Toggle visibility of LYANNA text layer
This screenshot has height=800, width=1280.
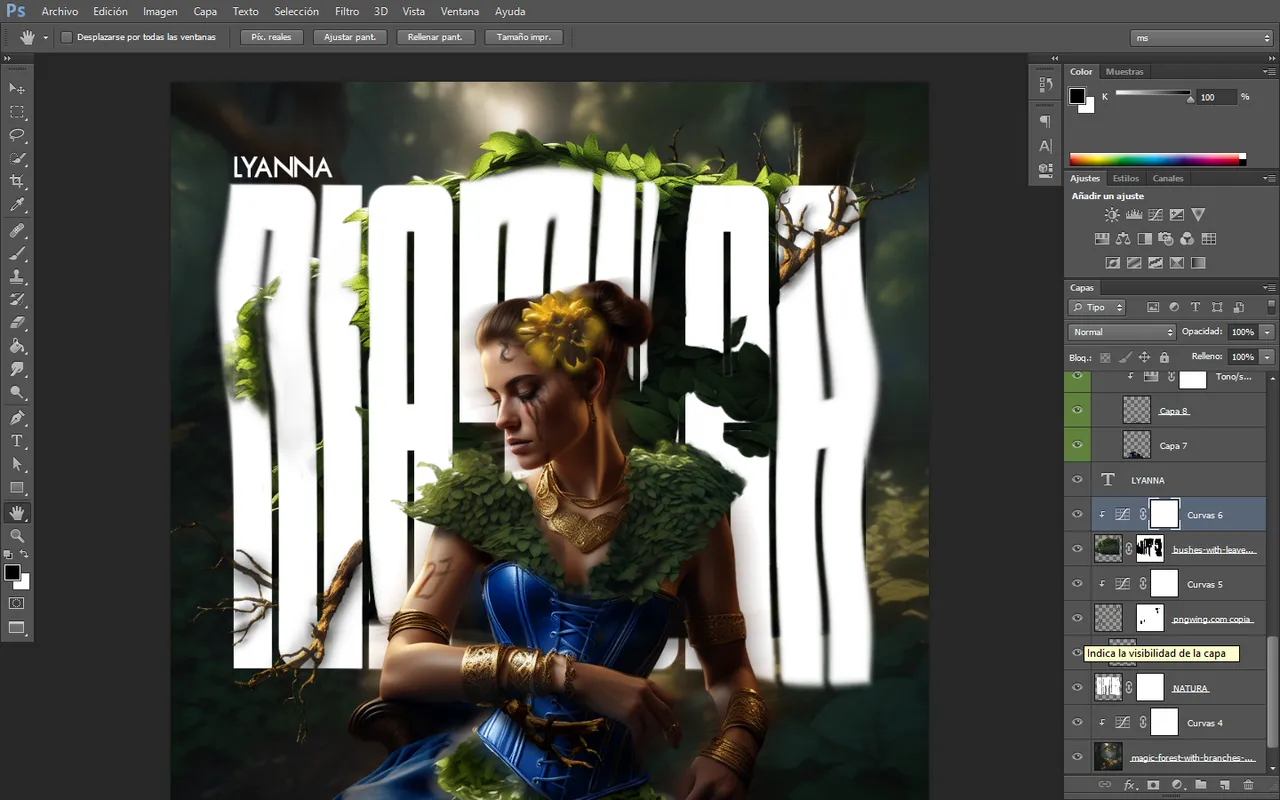tap(1077, 479)
